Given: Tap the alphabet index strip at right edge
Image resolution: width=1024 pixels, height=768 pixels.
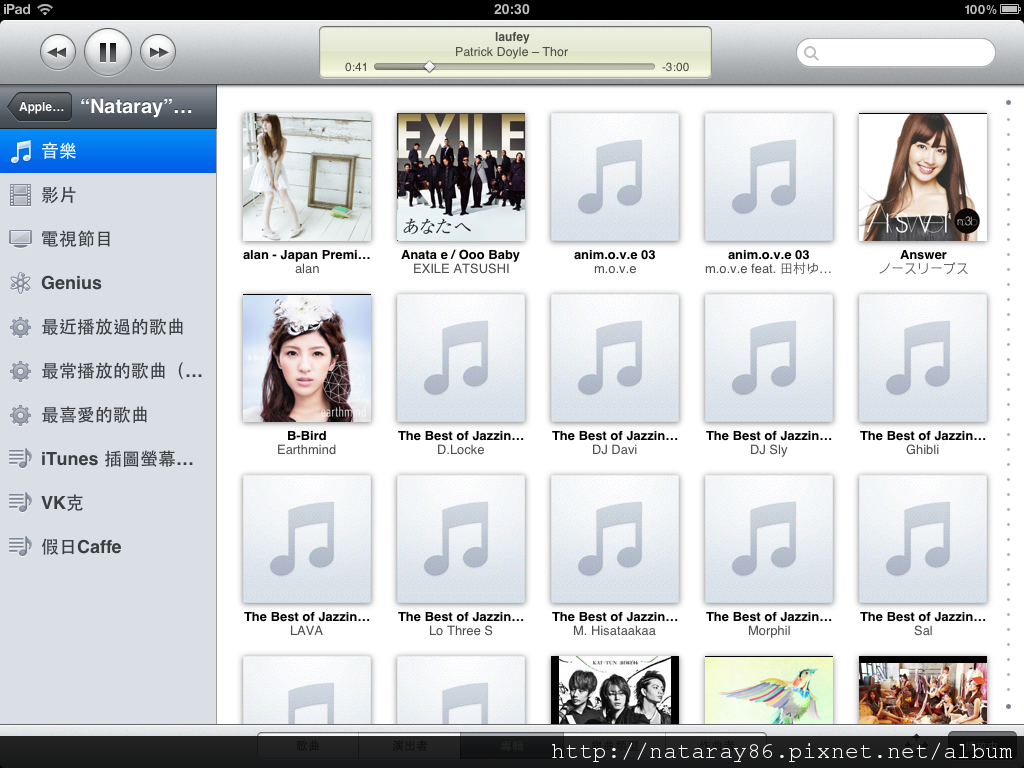Looking at the screenshot, I should [x=1008, y=404].
